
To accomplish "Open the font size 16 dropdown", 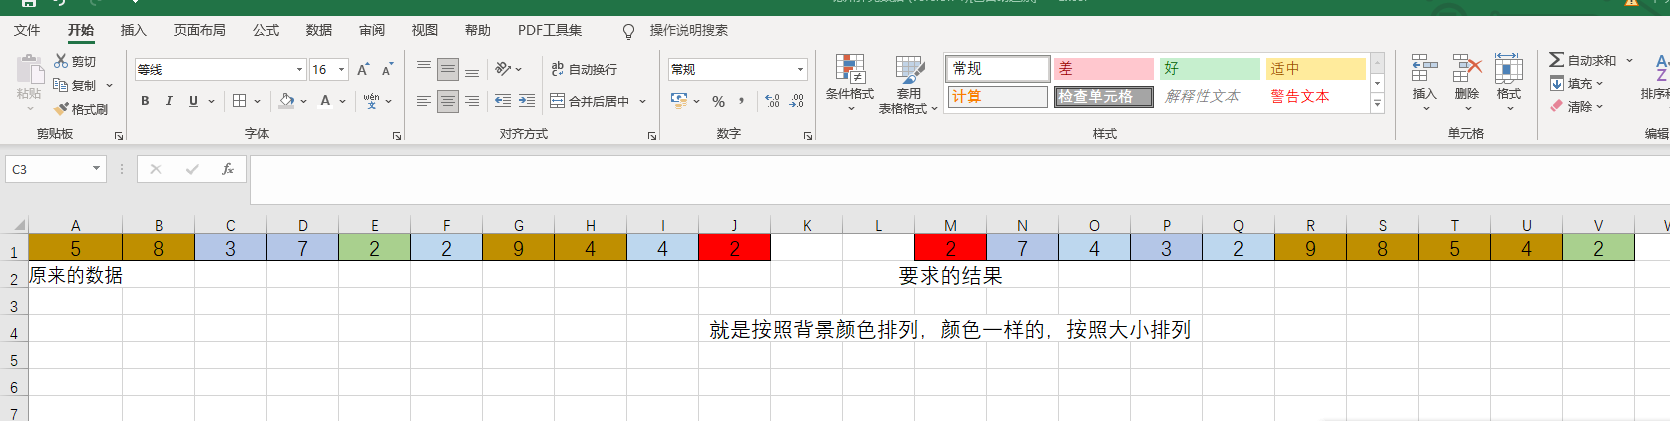I will click(x=341, y=69).
